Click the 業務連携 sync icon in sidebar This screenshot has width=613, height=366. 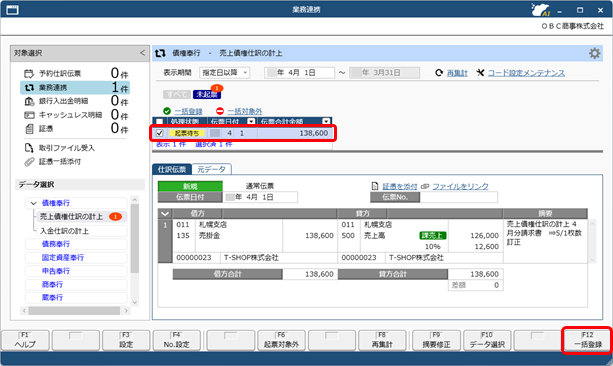click(x=29, y=88)
